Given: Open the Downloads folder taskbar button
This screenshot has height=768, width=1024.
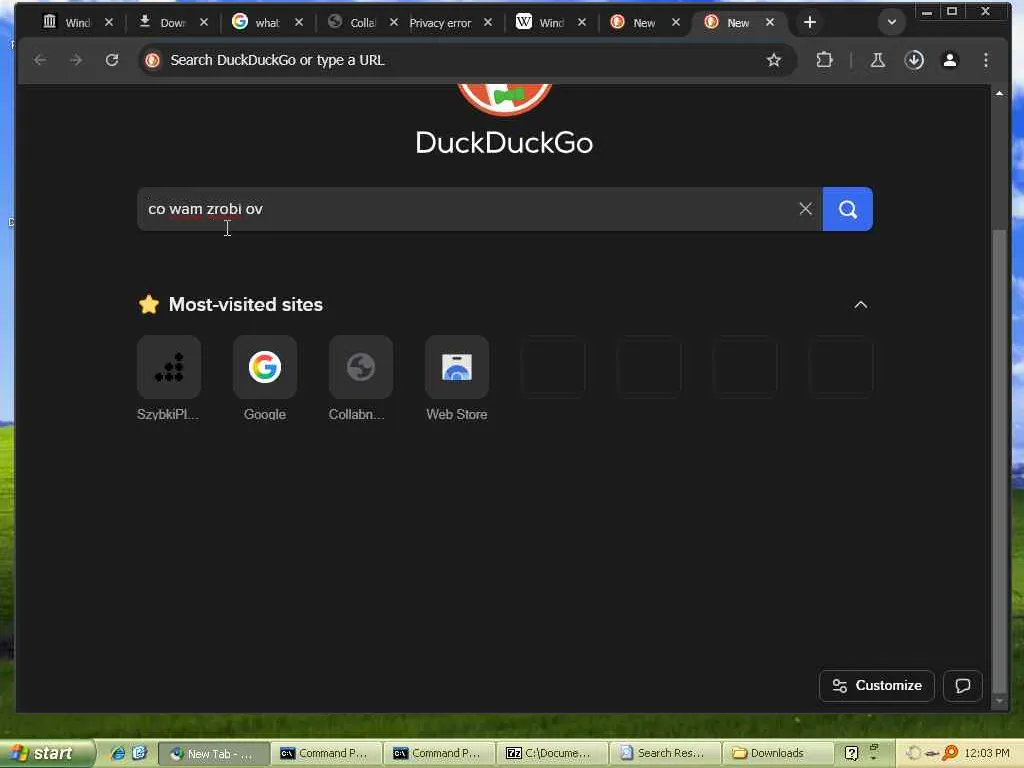Looking at the screenshot, I should (x=778, y=754).
